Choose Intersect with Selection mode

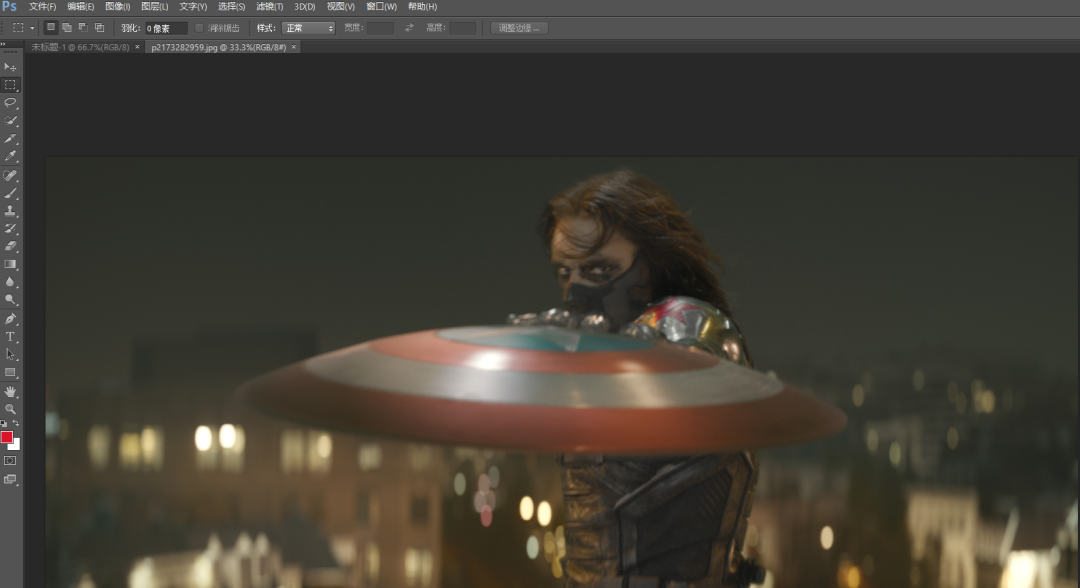100,28
